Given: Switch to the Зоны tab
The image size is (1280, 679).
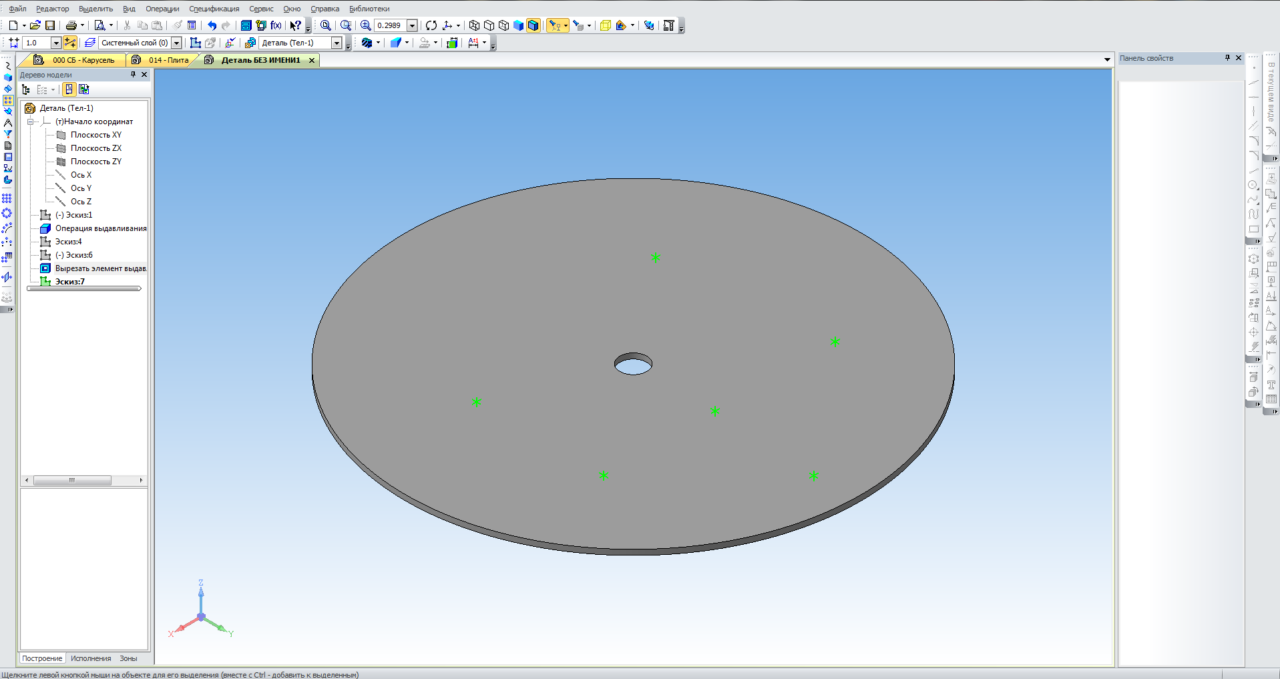Looking at the screenshot, I should click(129, 659).
